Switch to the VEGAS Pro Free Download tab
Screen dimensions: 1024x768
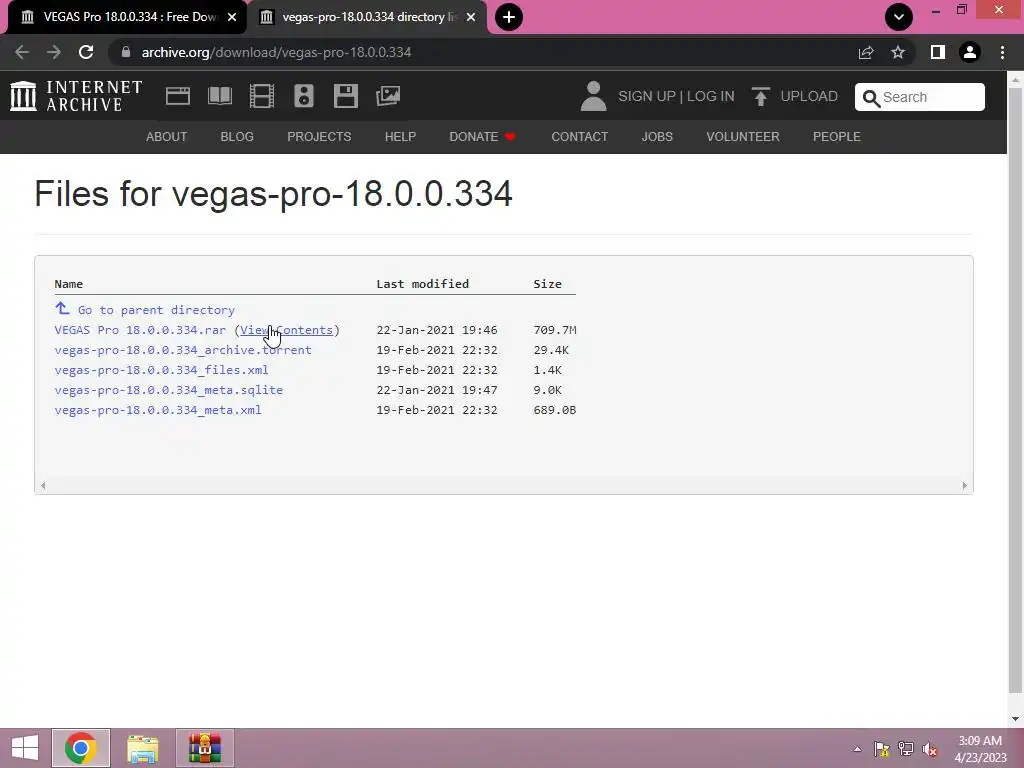tap(127, 17)
